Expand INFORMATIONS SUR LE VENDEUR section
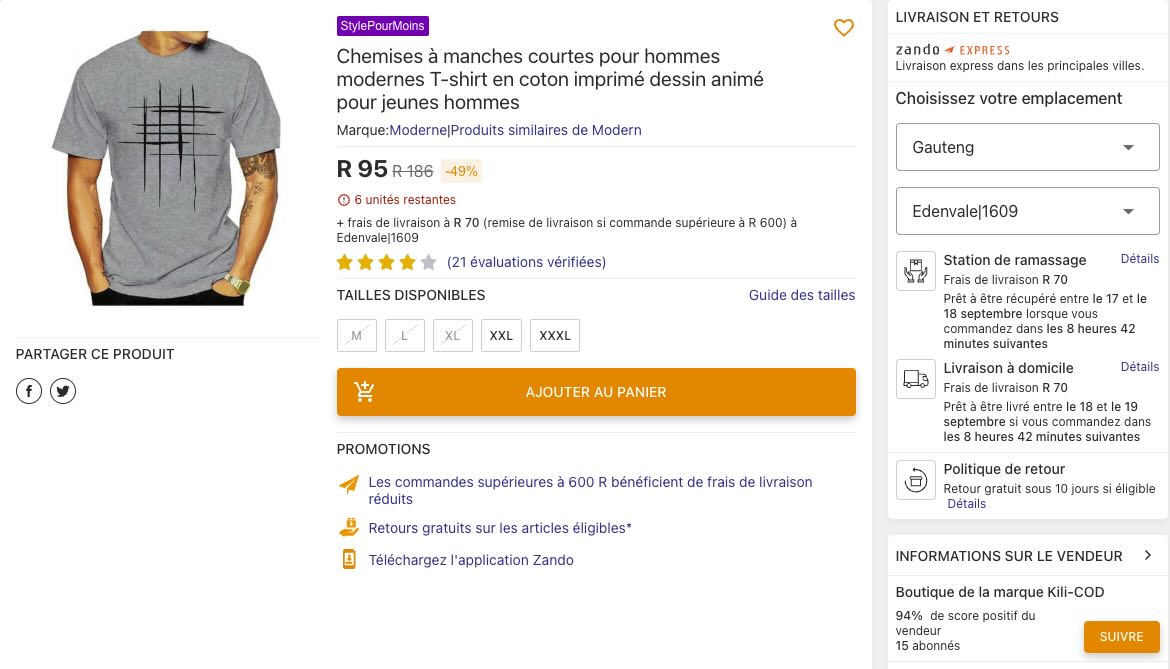1170x669 pixels. pyautogui.click(x=1148, y=556)
